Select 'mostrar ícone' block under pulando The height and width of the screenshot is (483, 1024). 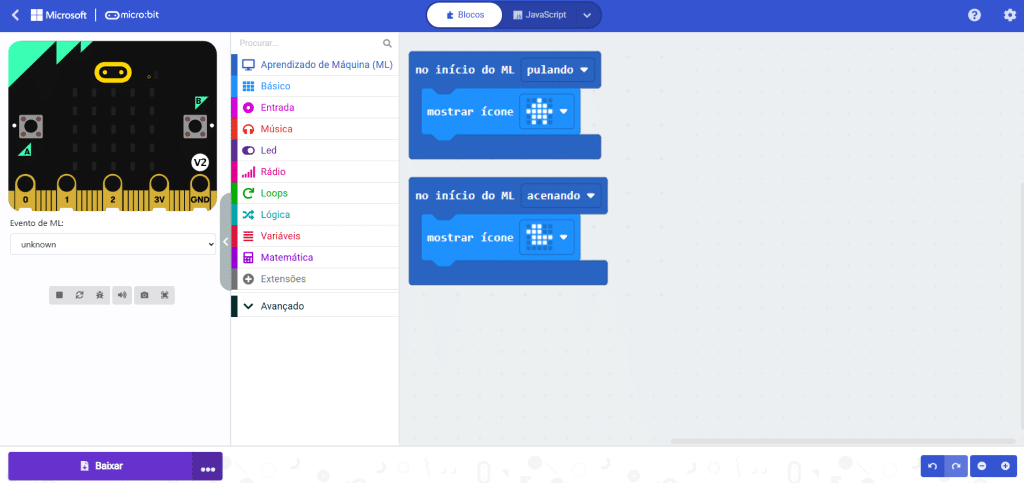pos(470,112)
